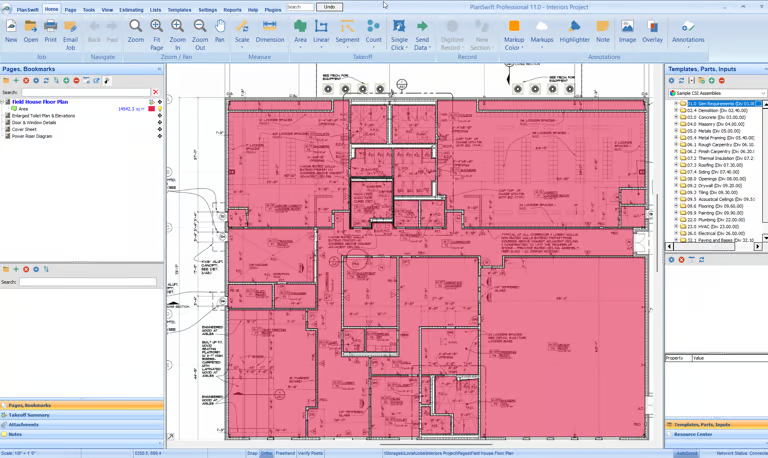768x458 pixels.
Task: Toggle Verify Points in status bar
Action: click(x=311, y=453)
